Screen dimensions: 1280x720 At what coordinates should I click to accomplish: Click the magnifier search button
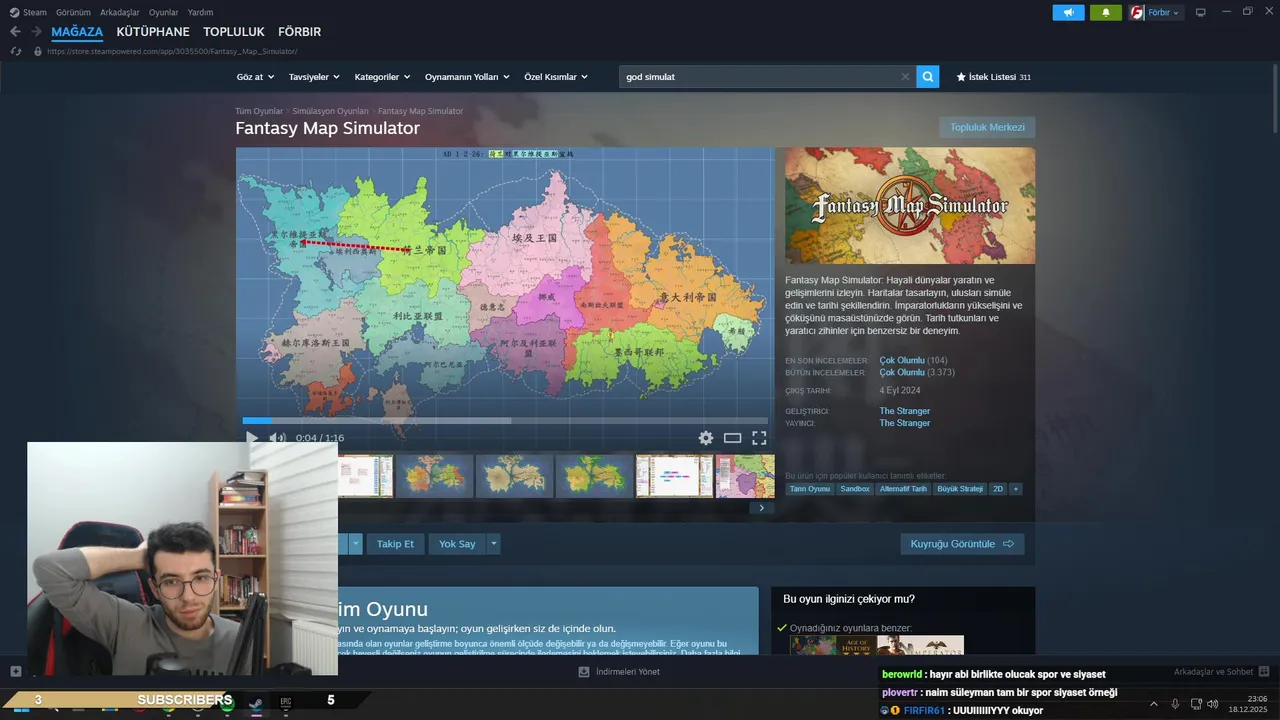[928, 76]
